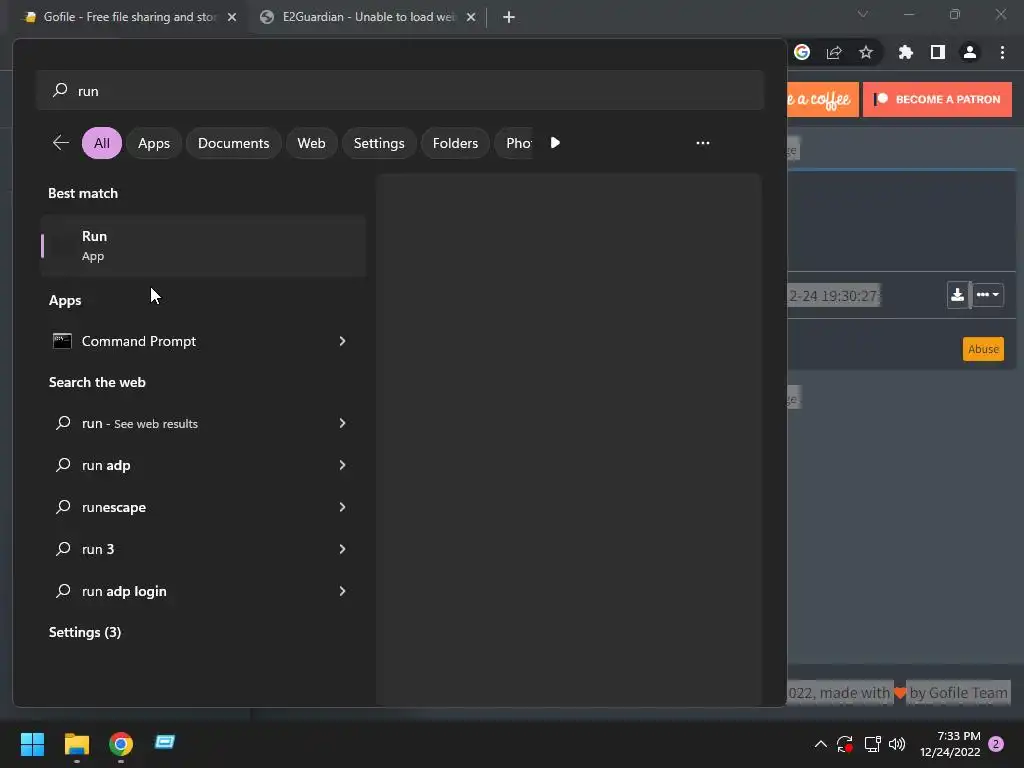Image resolution: width=1024 pixels, height=768 pixels.
Task: Open the network tray icon
Action: (x=872, y=743)
